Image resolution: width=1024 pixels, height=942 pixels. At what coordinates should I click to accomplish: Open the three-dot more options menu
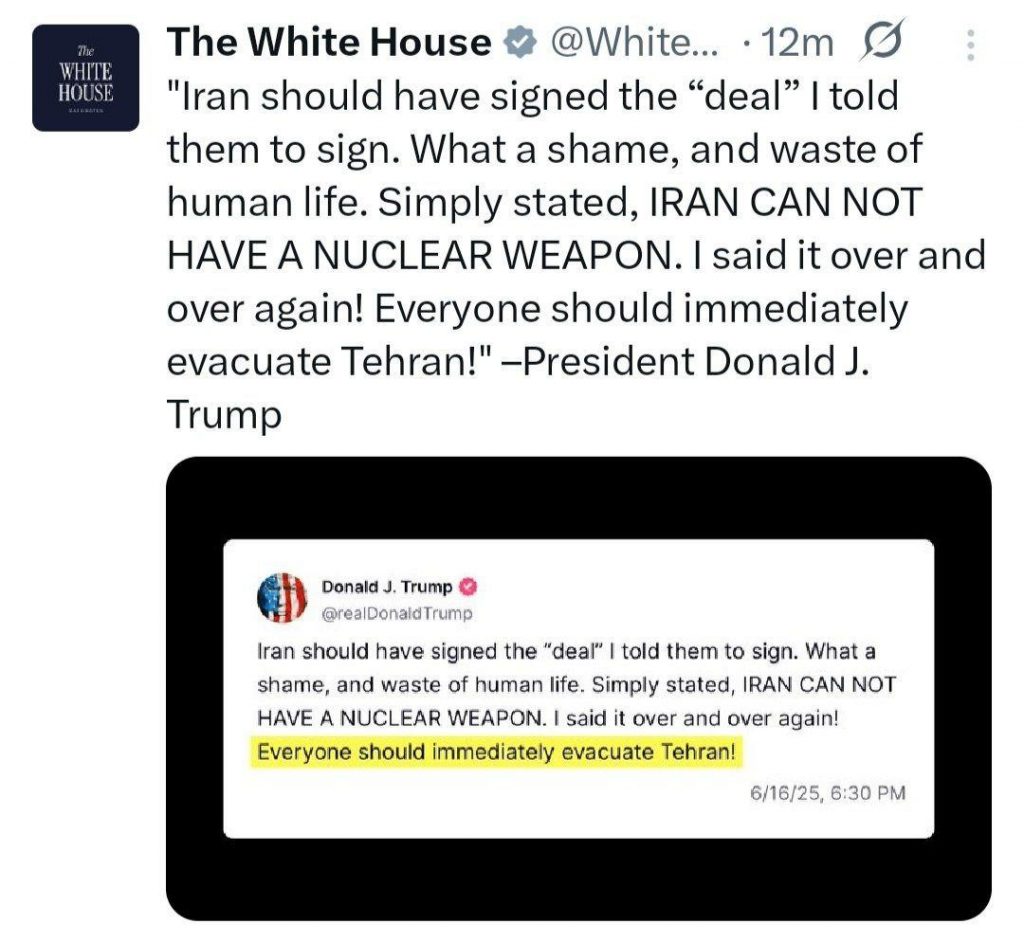coord(970,45)
